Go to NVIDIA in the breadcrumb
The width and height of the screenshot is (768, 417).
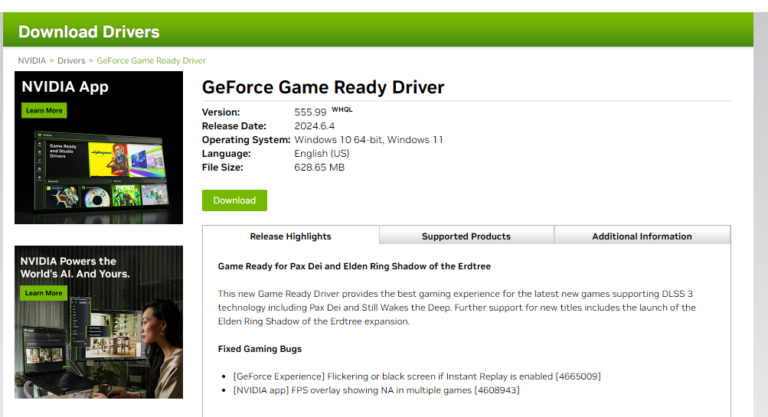coord(31,61)
